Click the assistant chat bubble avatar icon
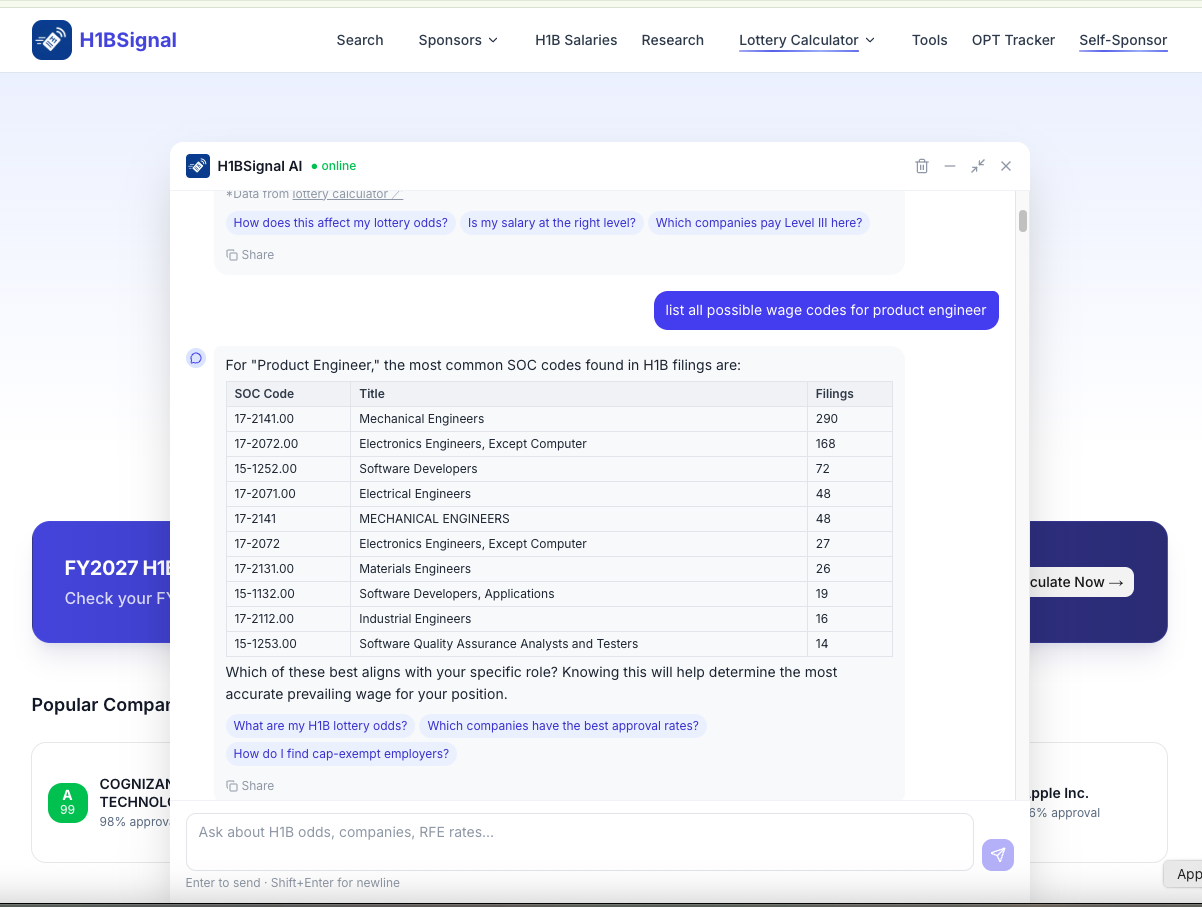The height and width of the screenshot is (907, 1202). (196, 358)
